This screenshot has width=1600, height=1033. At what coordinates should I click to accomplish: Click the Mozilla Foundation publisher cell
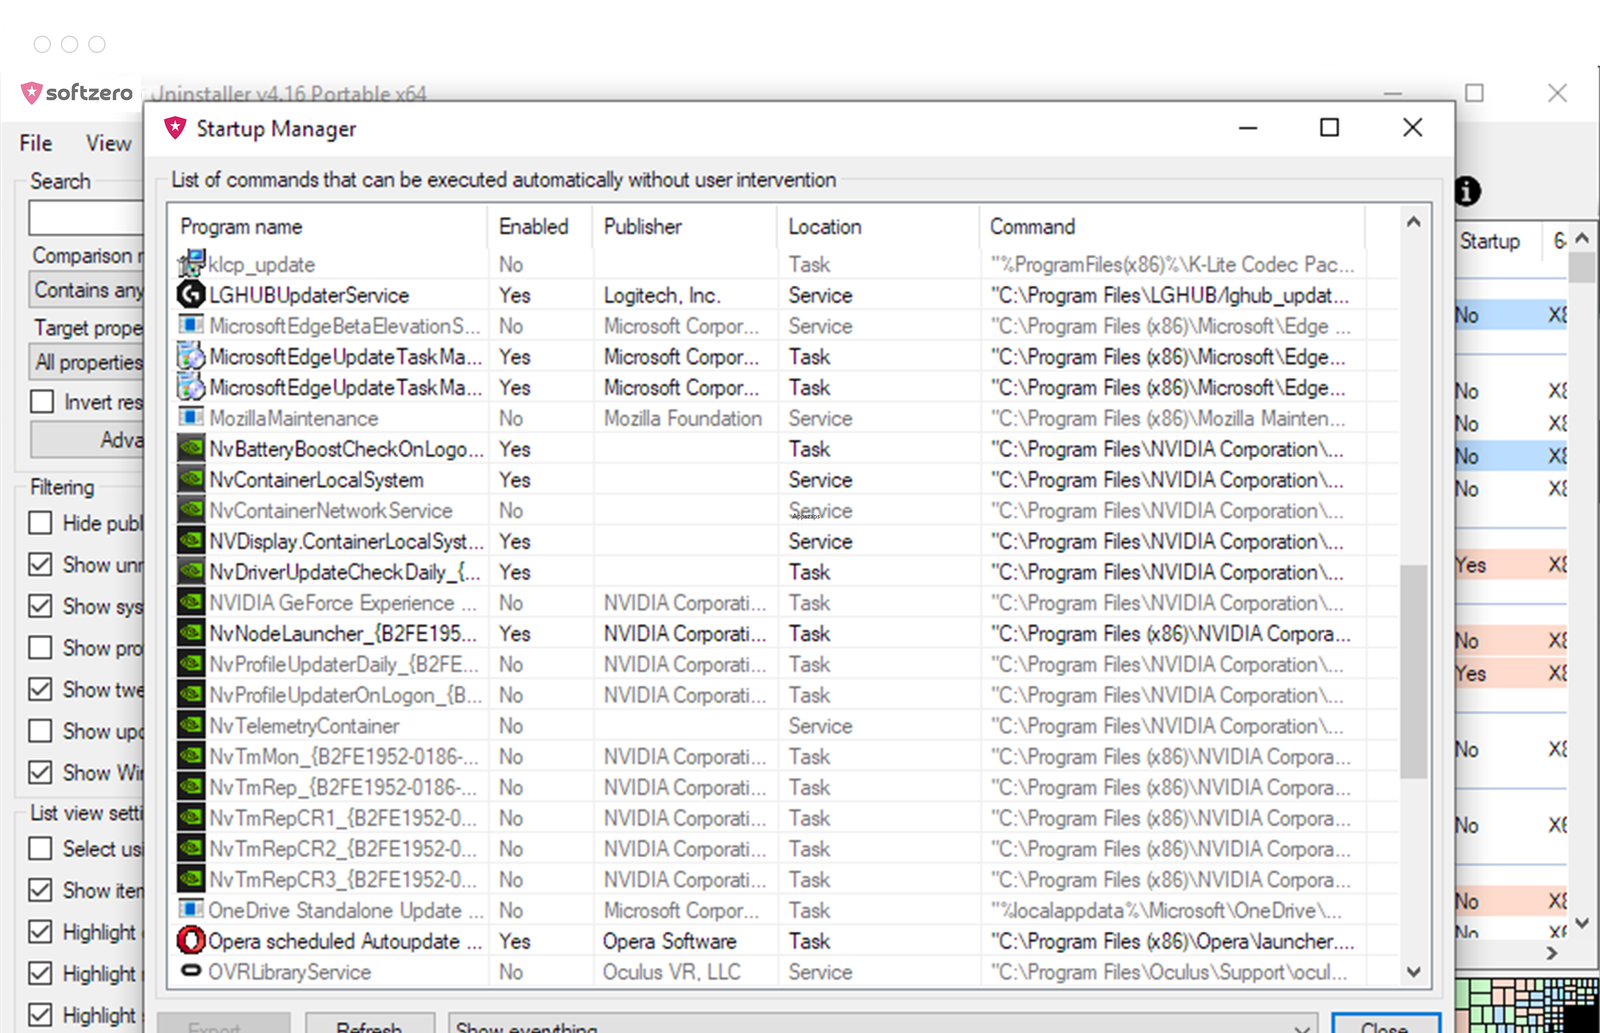[x=683, y=418]
